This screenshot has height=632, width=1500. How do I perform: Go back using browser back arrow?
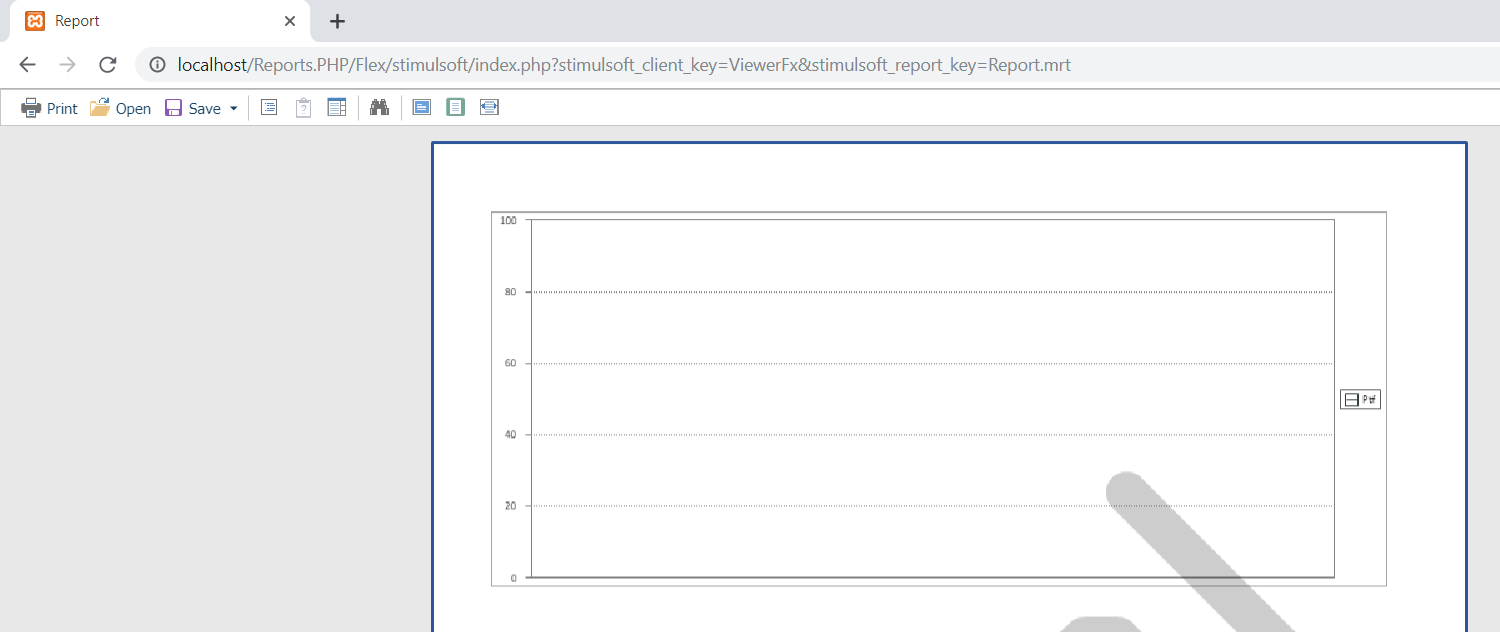[27, 65]
